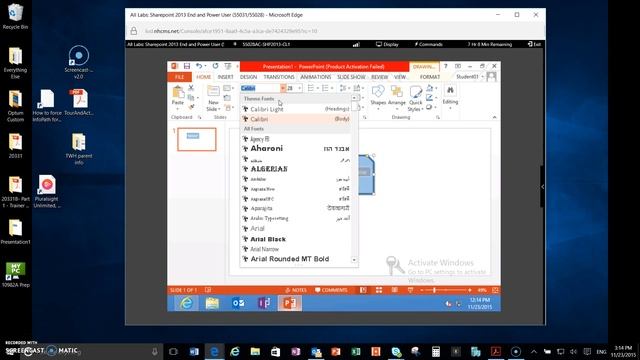Click the Redo/Repeat icon in Quick Access
Image resolution: width=640 pixels, height=360 pixels.
(x=215, y=66)
